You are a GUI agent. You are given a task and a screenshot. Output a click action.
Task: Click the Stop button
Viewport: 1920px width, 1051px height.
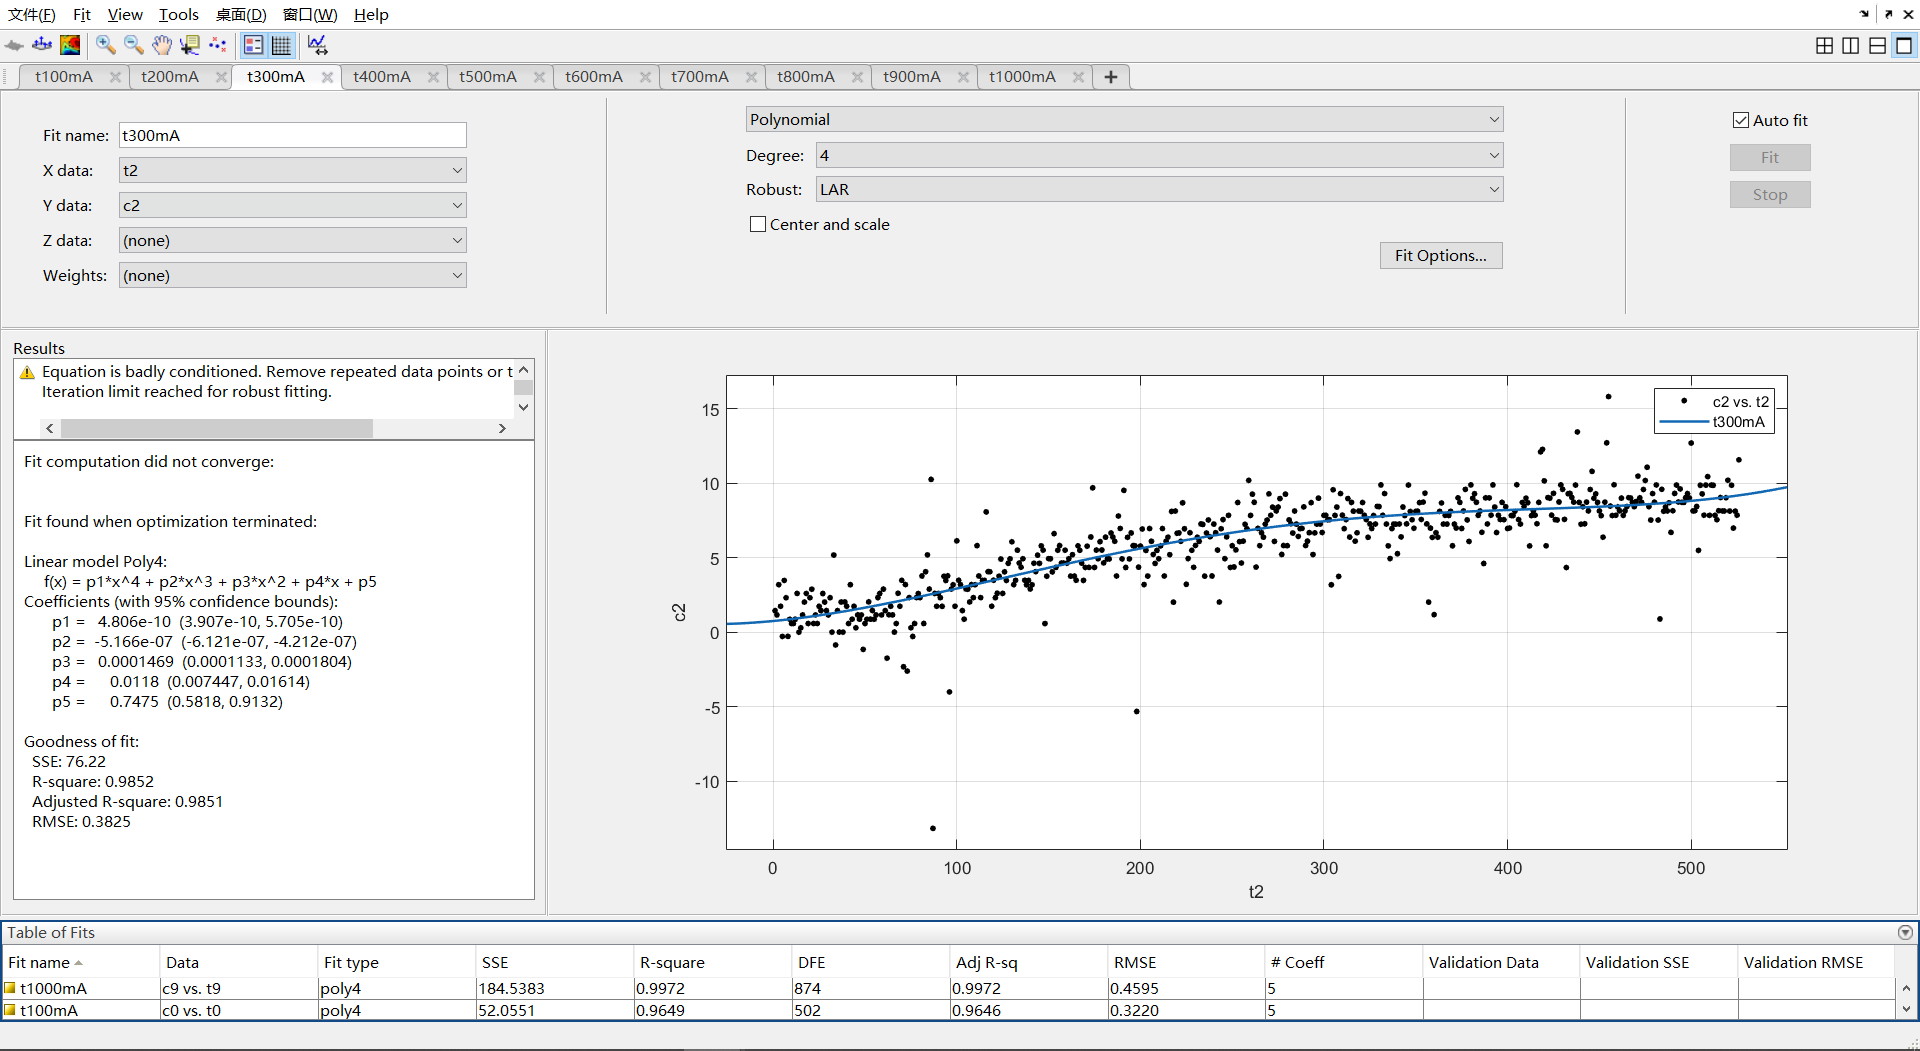point(1770,195)
